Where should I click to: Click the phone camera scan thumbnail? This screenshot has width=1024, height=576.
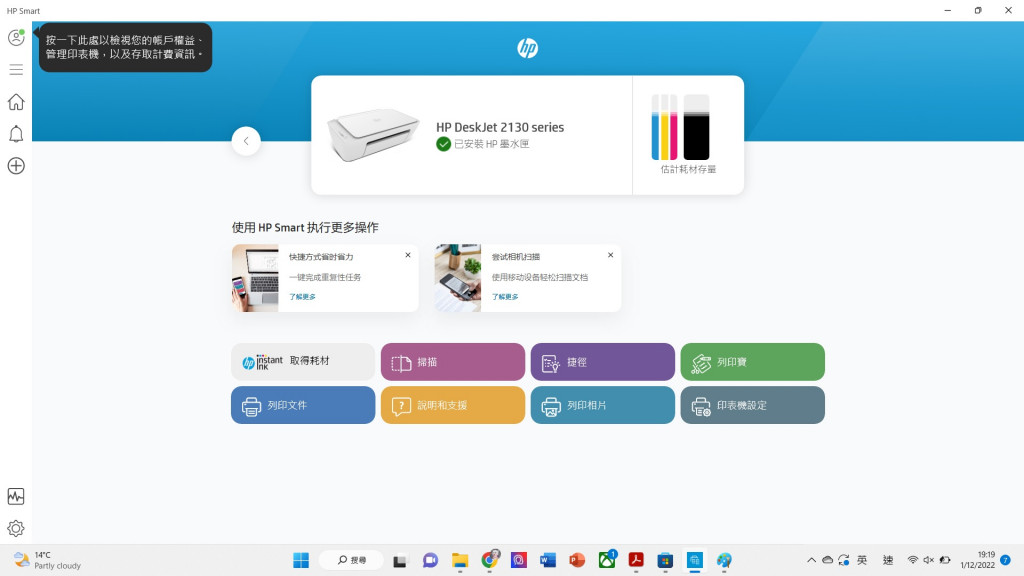(x=458, y=278)
